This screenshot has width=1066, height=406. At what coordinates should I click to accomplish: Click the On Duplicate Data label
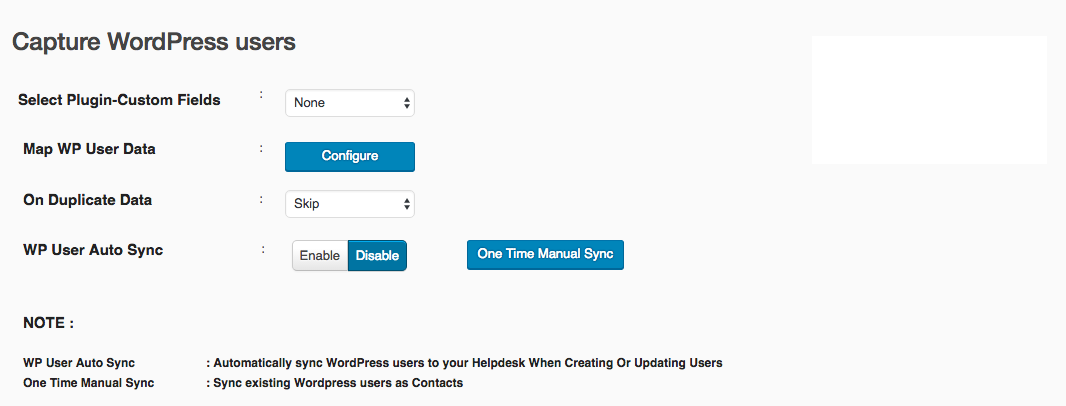[88, 201]
